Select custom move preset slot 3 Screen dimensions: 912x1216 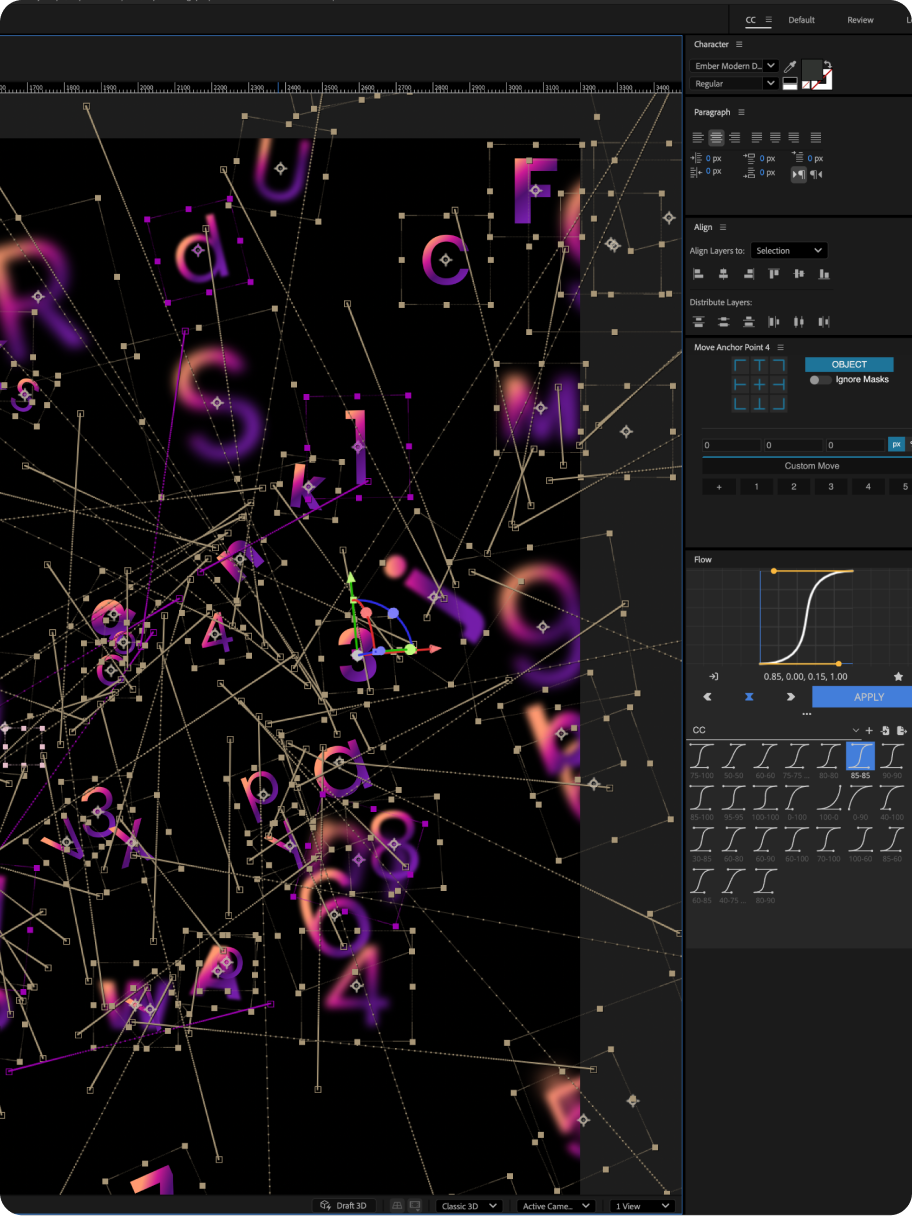pos(830,487)
